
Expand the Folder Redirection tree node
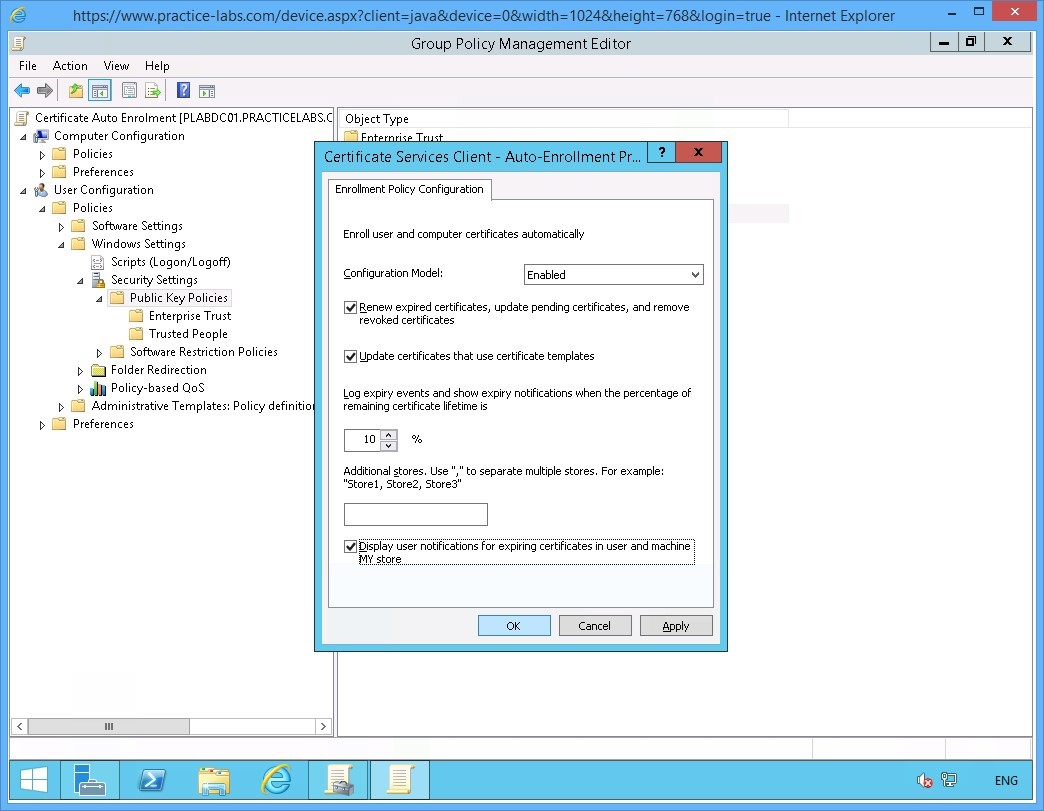pyautogui.click(x=80, y=370)
